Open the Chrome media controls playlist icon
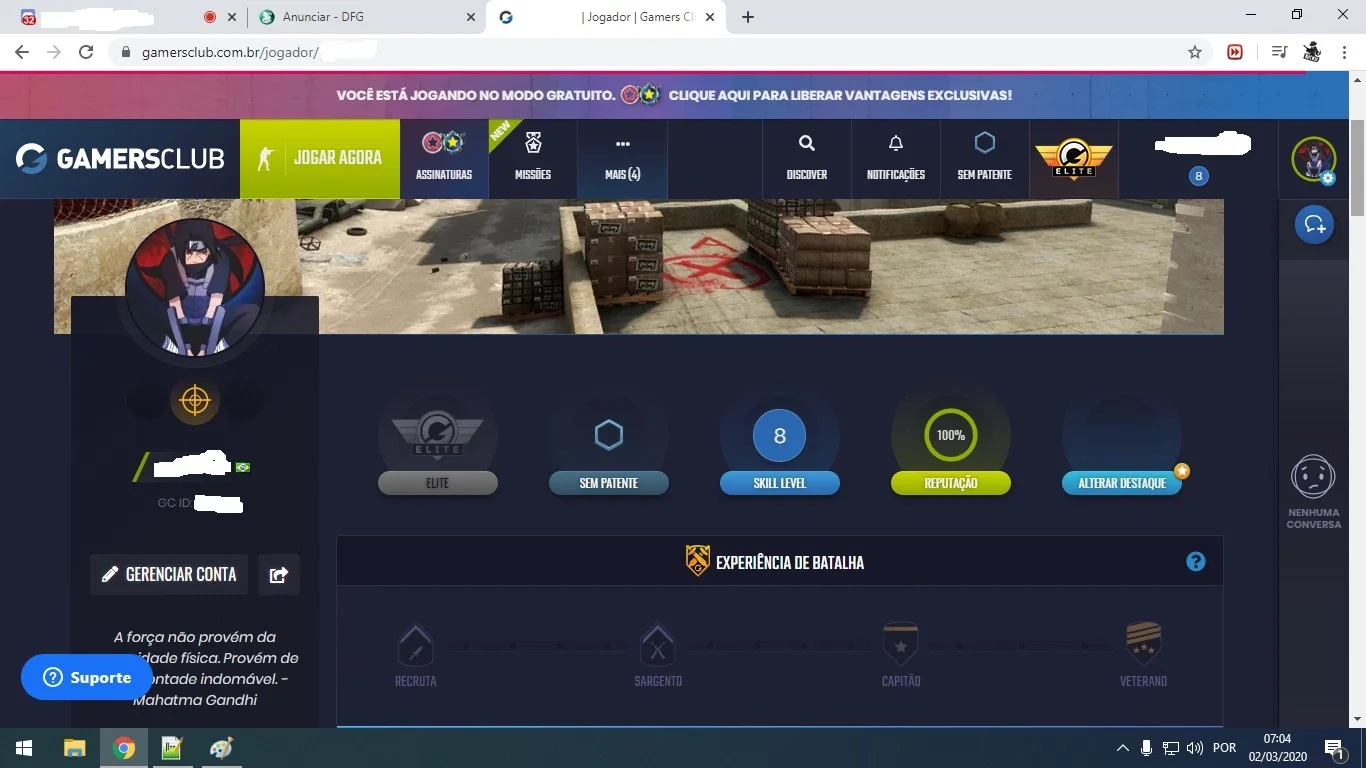Viewport: 1366px width, 768px height. click(x=1279, y=52)
